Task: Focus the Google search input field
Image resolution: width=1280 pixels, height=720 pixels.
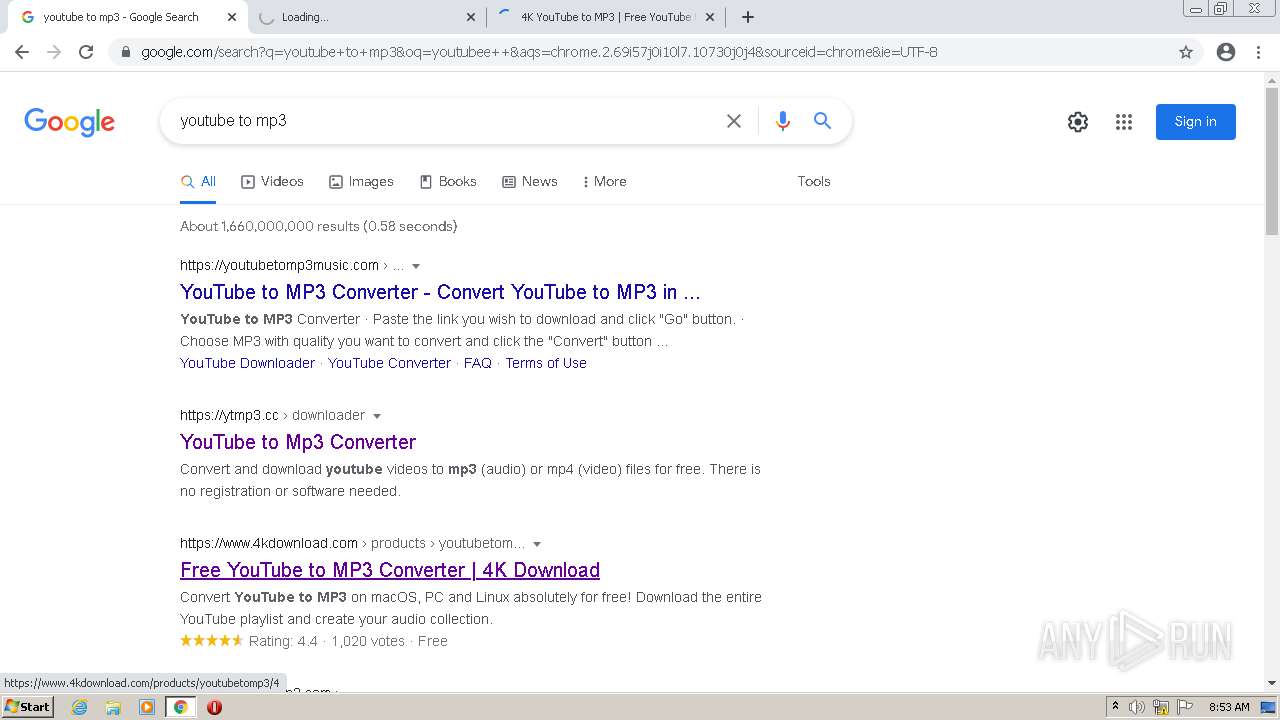Action: tap(445, 121)
